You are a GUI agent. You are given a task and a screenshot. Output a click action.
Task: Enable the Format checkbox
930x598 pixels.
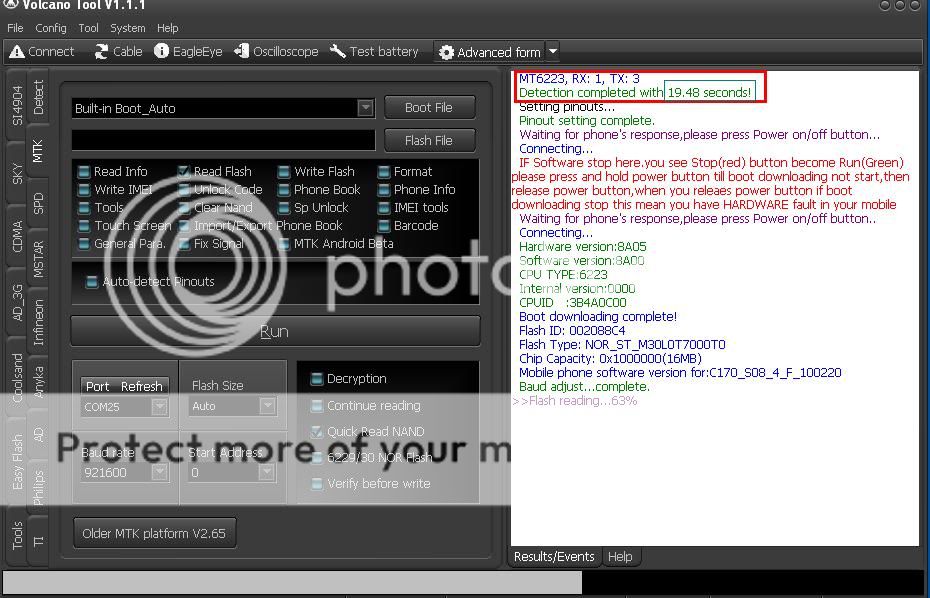(384, 172)
